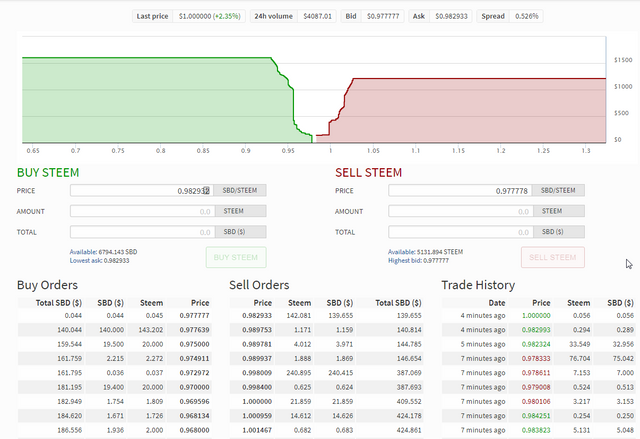Select sell order priced 0.989753
This screenshot has height=439, width=640.
coord(327,330)
